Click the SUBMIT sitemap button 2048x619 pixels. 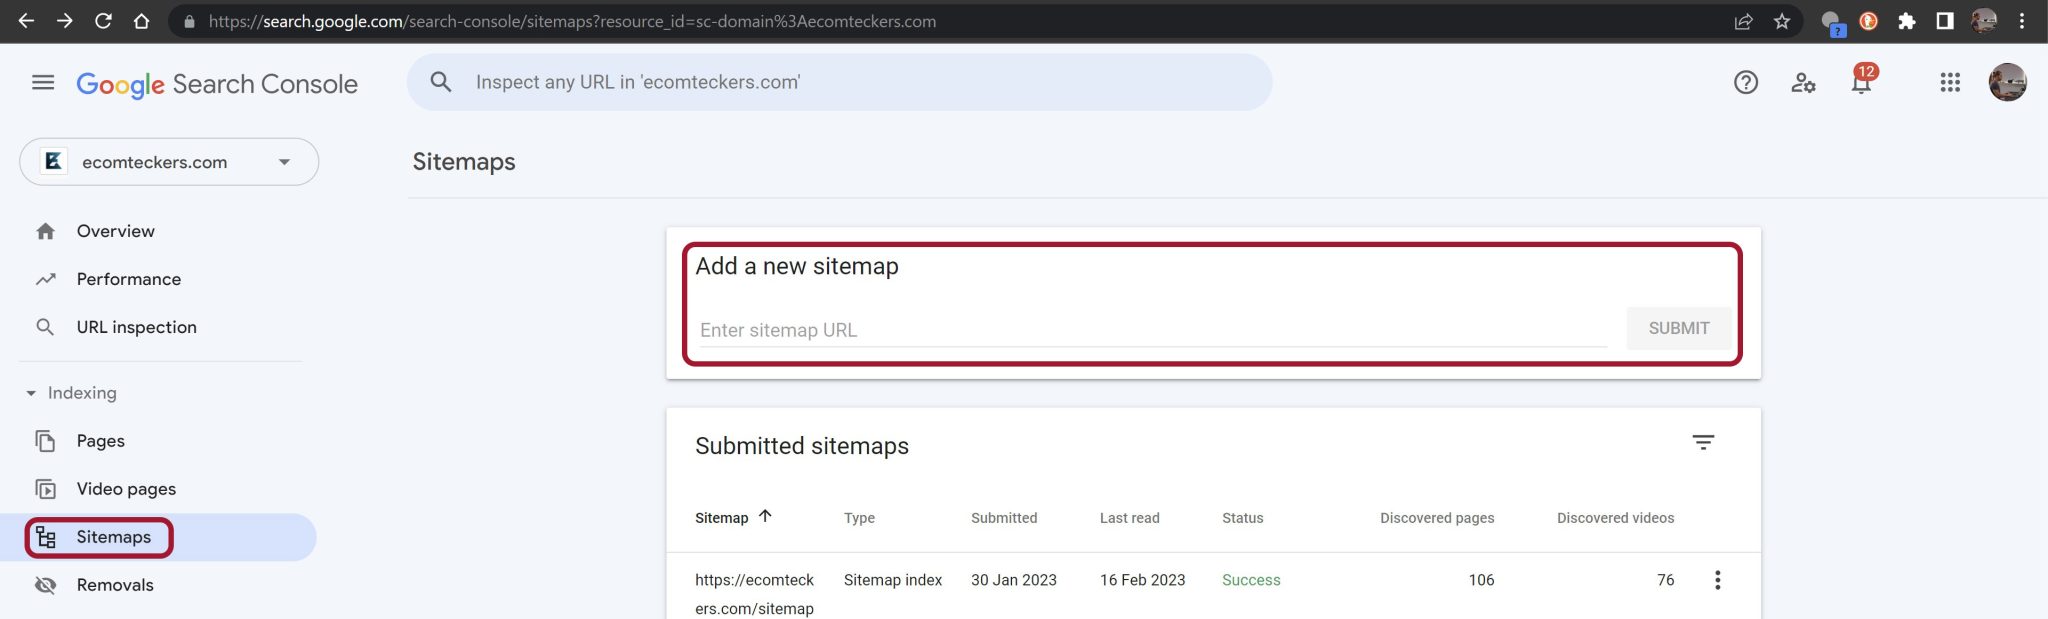tap(1679, 328)
